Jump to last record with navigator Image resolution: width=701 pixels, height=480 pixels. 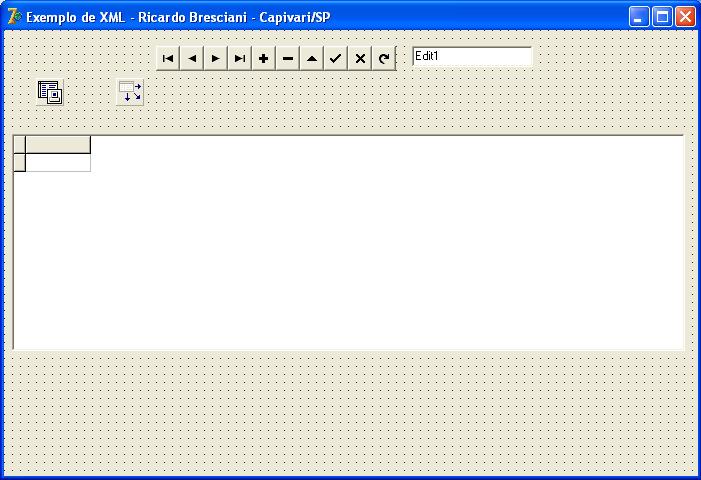[240, 58]
